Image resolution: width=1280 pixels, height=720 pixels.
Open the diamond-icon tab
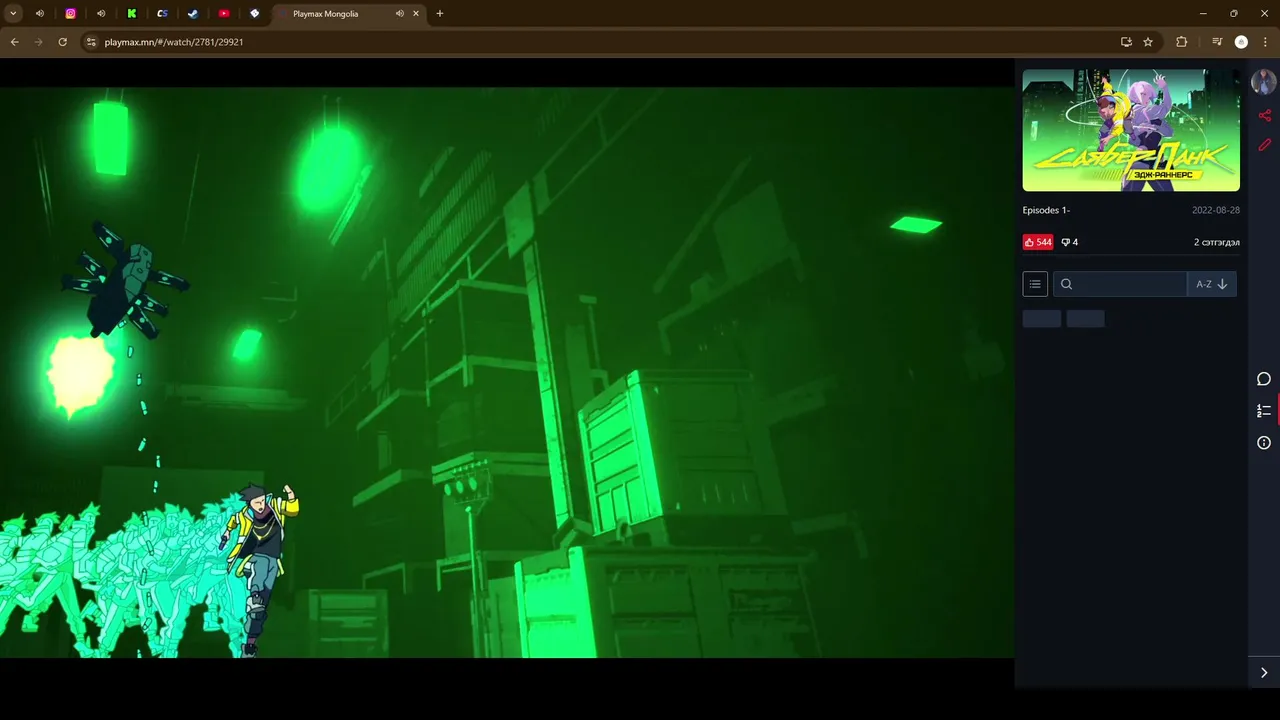[255, 14]
